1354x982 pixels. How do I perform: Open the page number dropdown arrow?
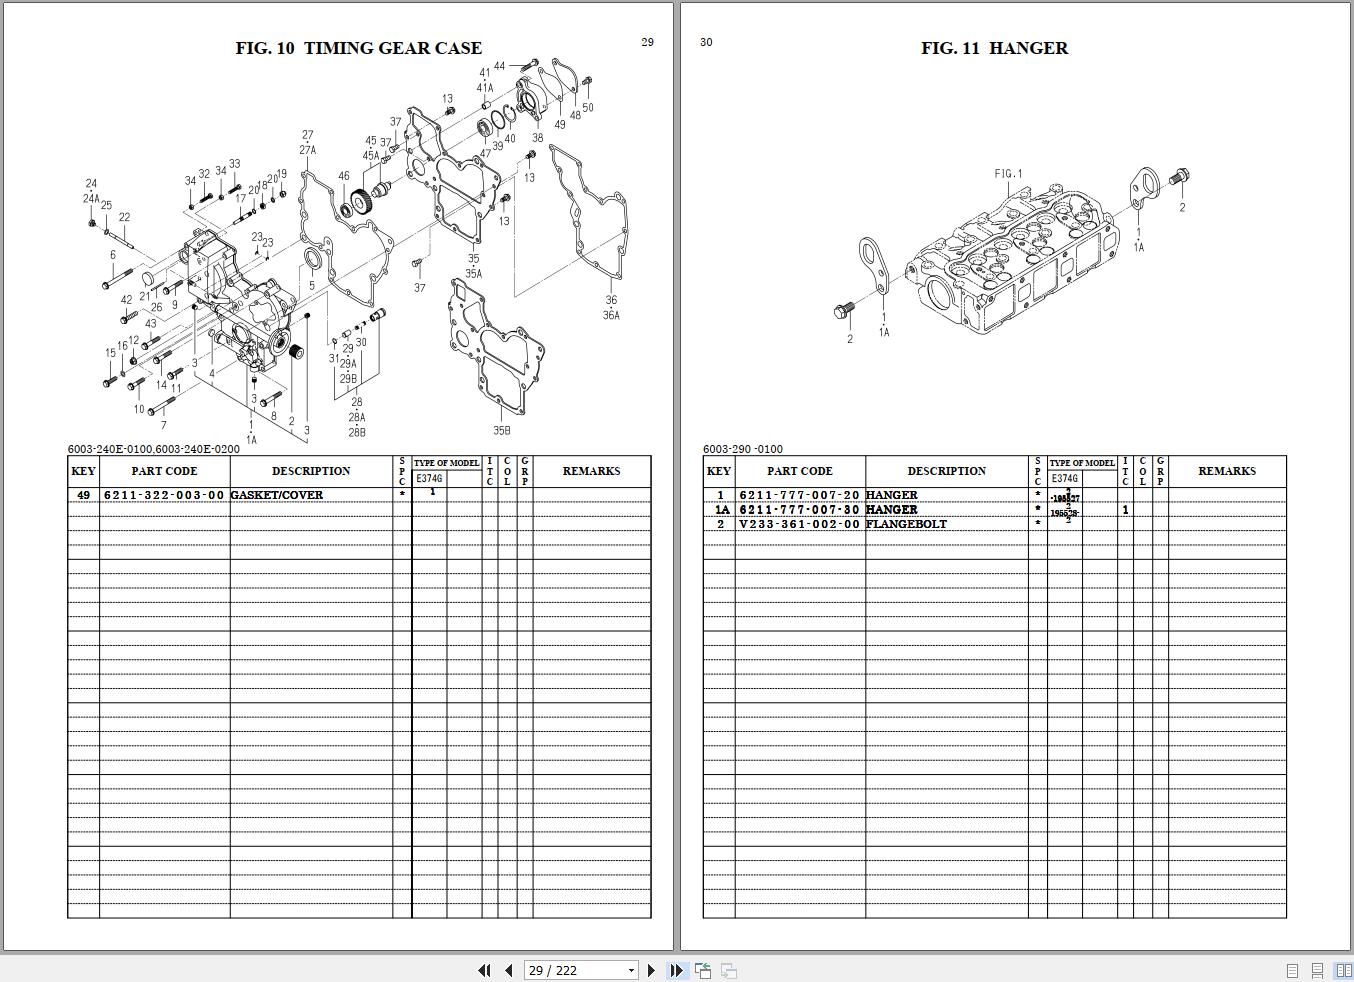(x=631, y=971)
